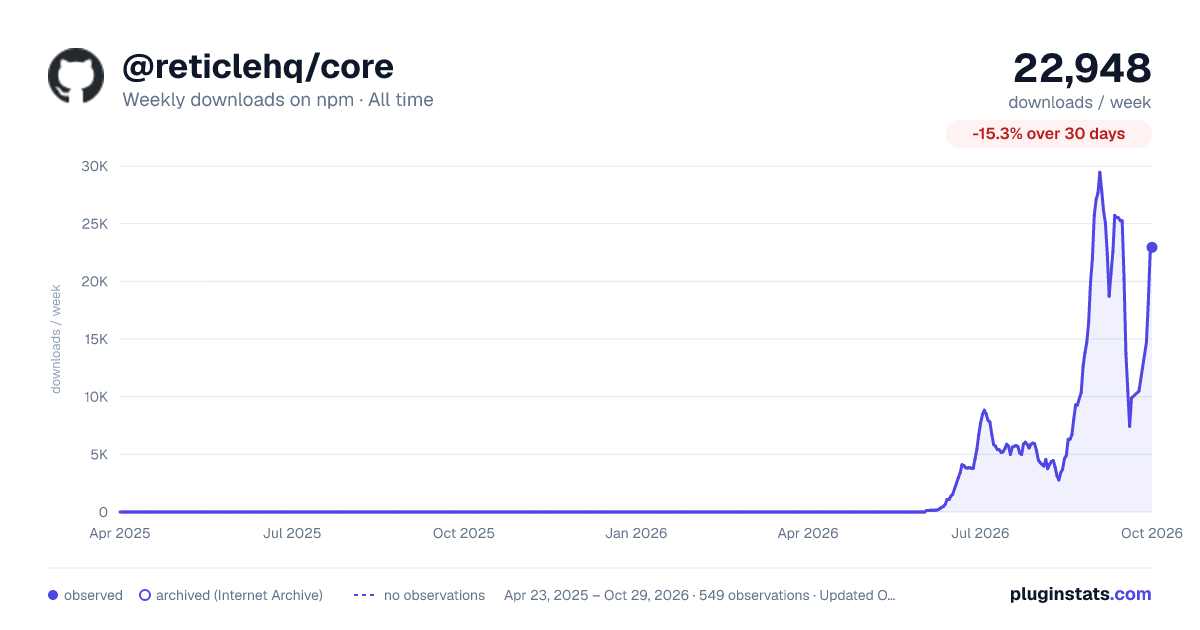Click the 'no observations' legend label
This screenshot has height=630, width=1200.
point(433,595)
